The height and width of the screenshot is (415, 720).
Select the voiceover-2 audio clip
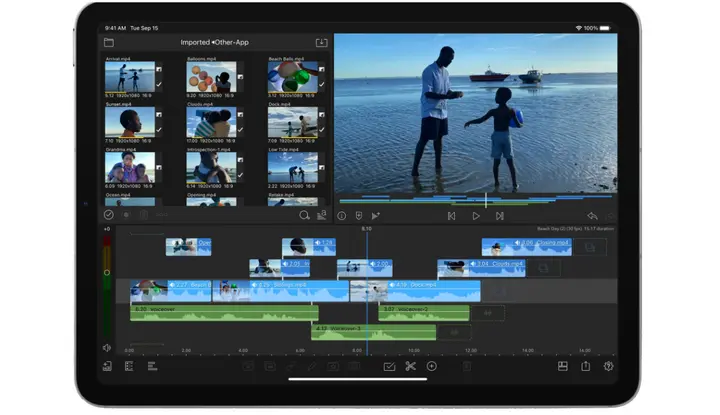424,313
